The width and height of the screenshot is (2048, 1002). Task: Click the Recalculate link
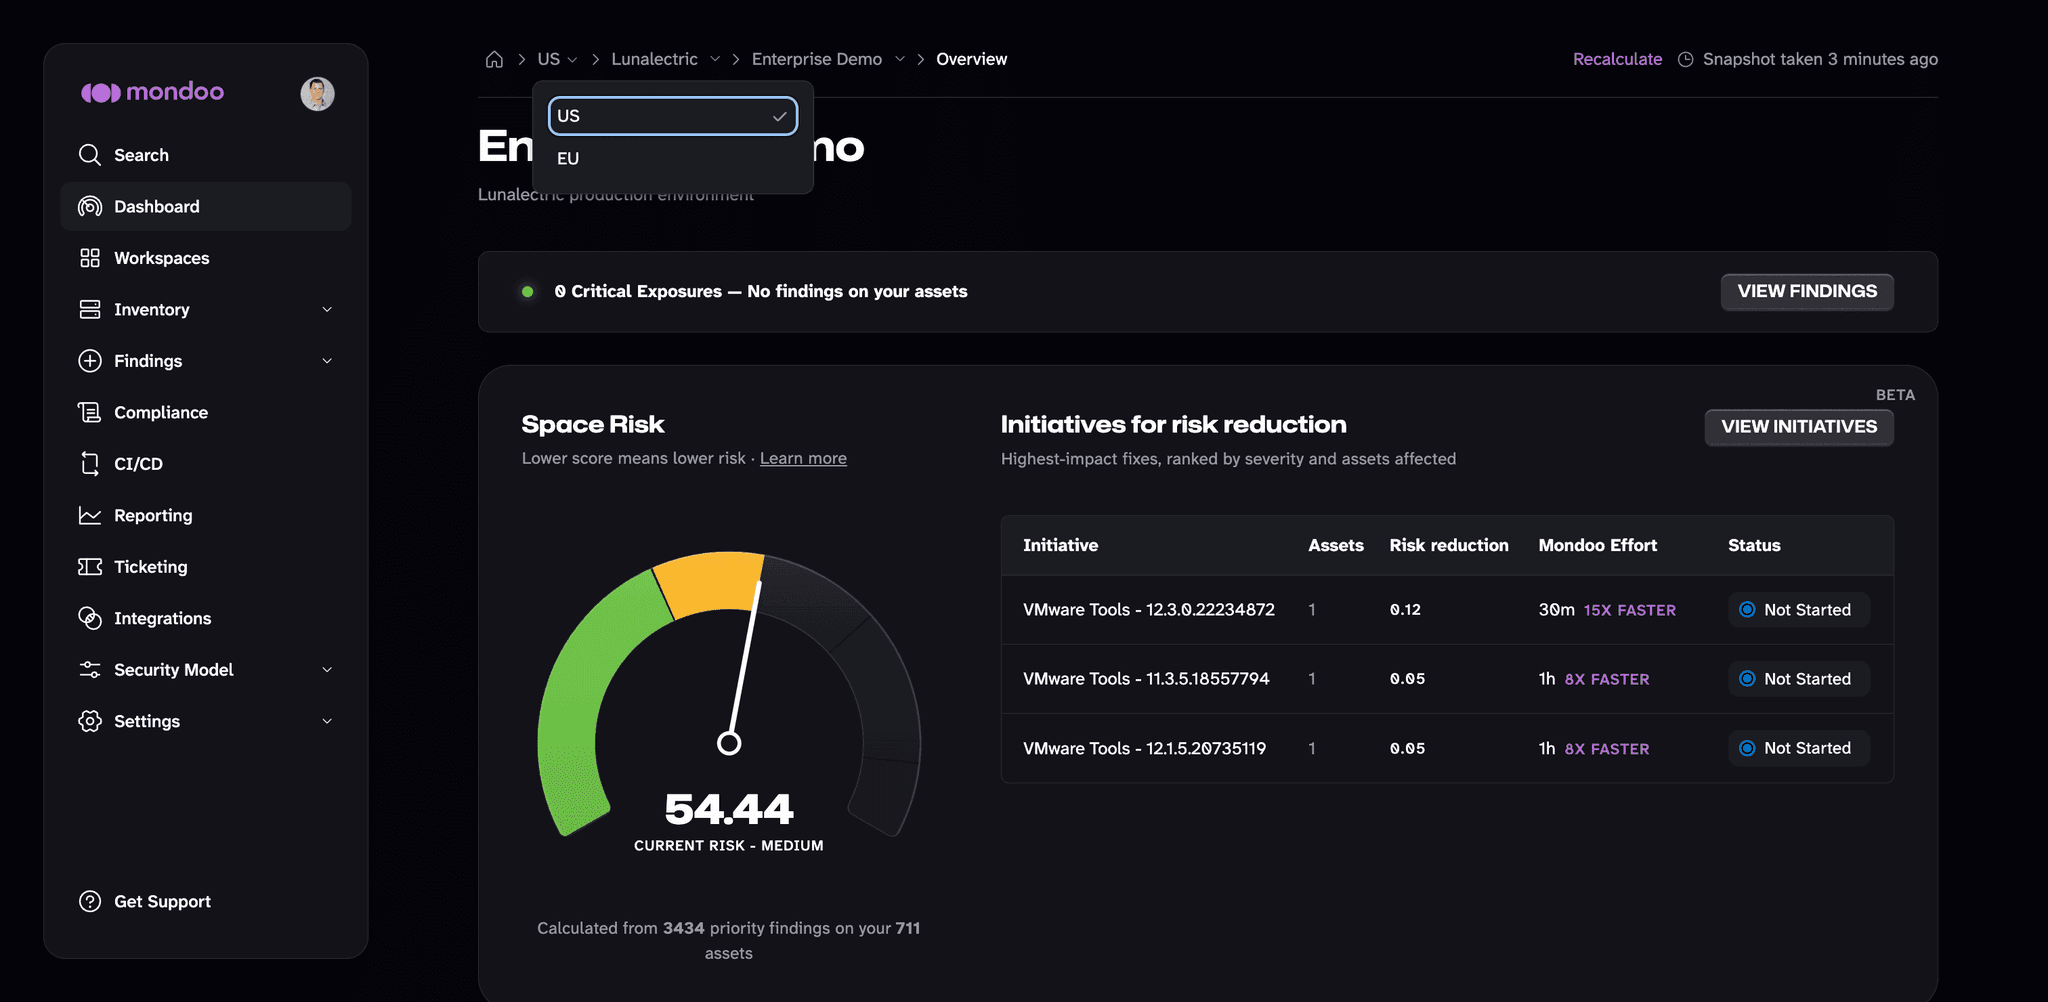[1617, 59]
